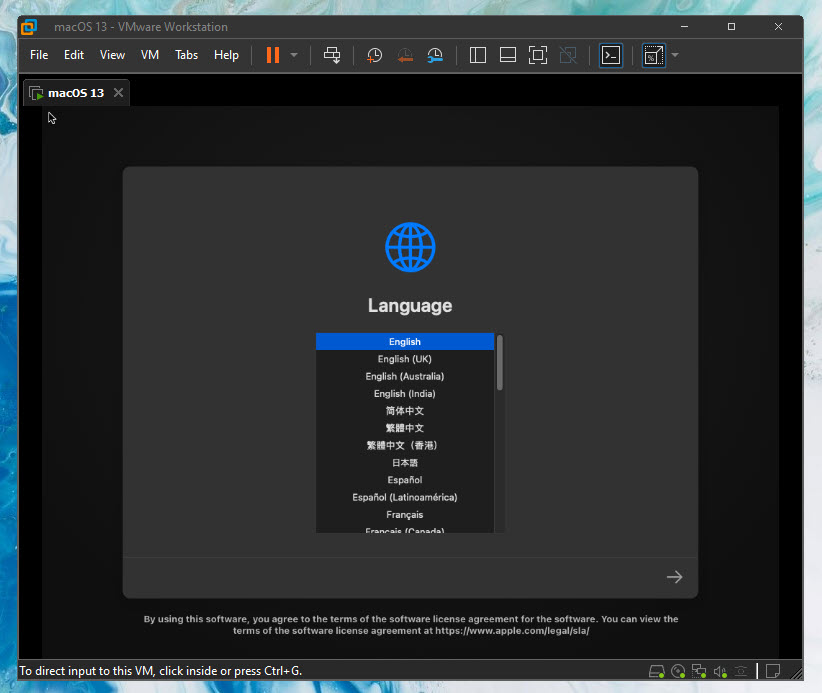The height and width of the screenshot is (693, 822).
Task: Take a snapshot of this VM
Action: coord(374,55)
